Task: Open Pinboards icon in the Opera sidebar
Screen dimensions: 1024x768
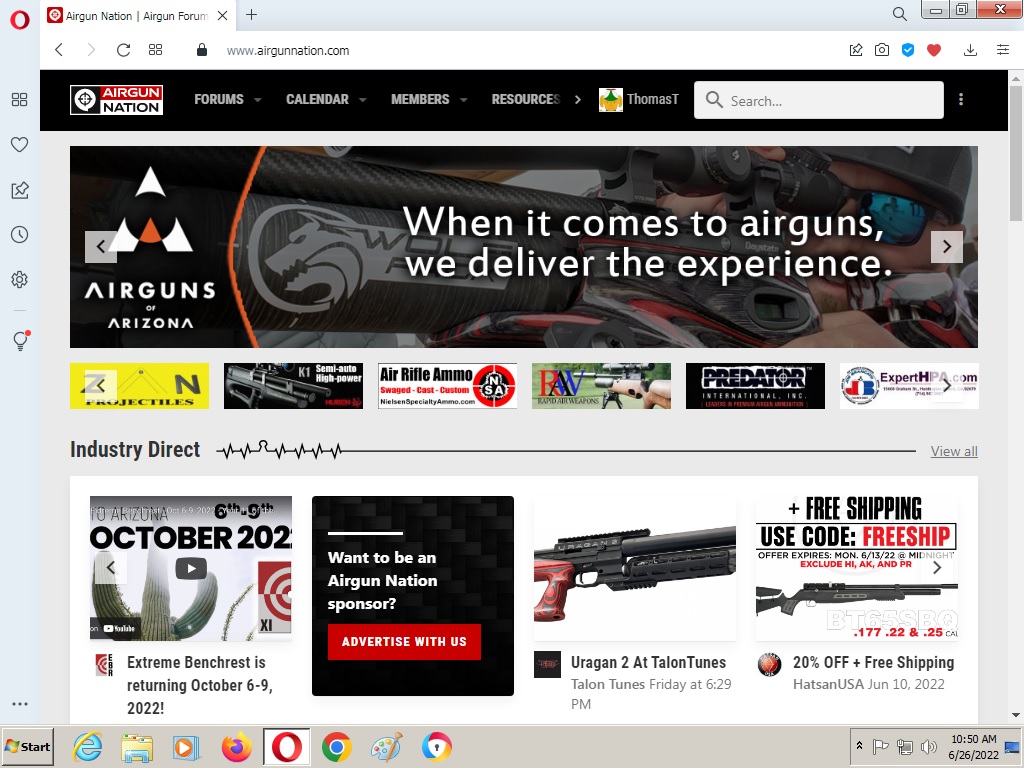Action: [x=20, y=190]
